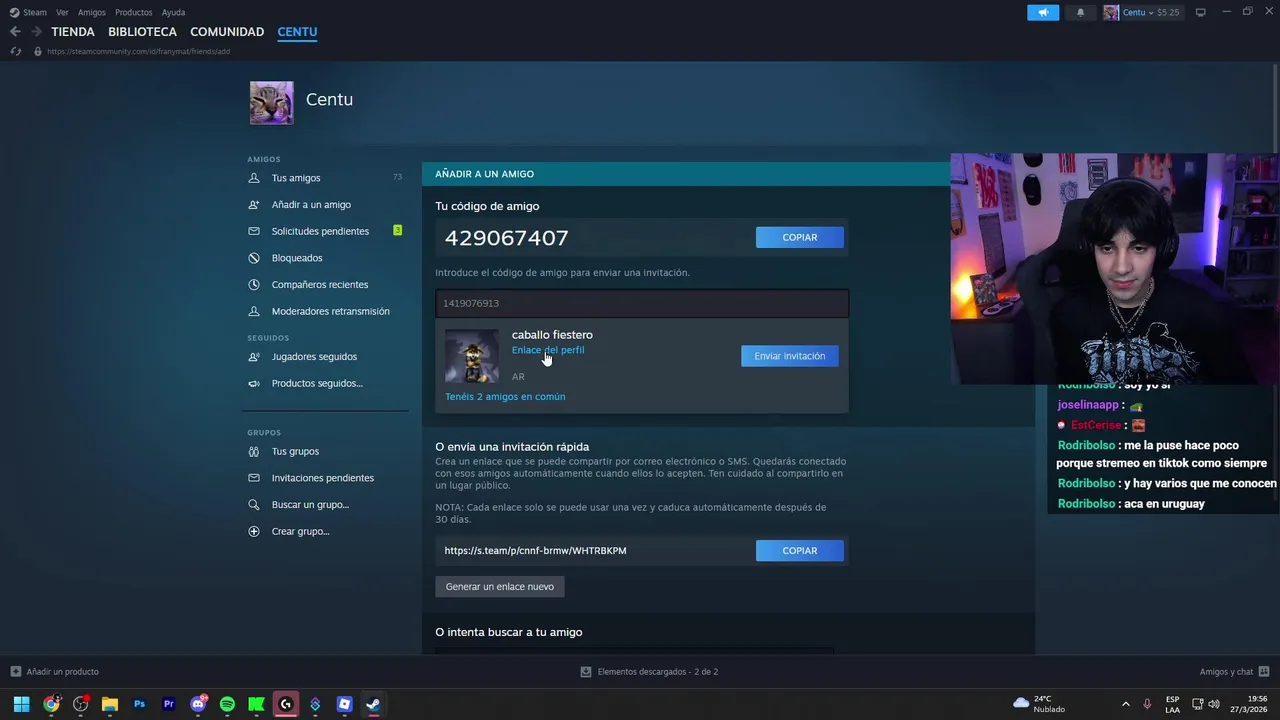Open the Productos menu
The width and height of the screenshot is (1280, 720).
pyautogui.click(x=134, y=12)
